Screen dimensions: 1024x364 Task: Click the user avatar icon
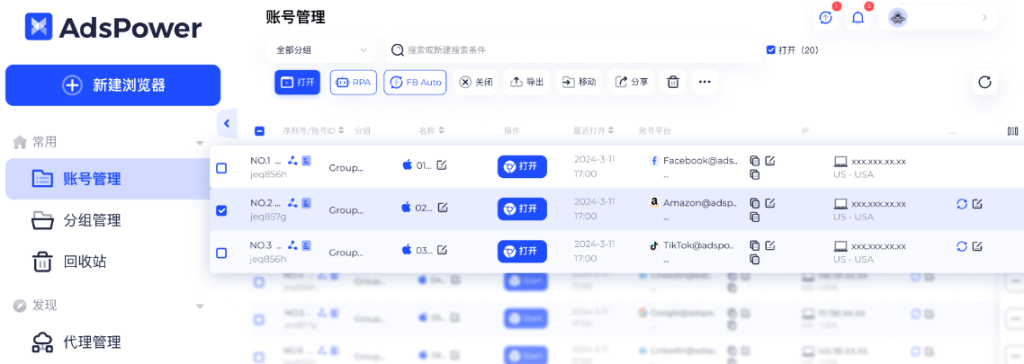[x=898, y=18]
